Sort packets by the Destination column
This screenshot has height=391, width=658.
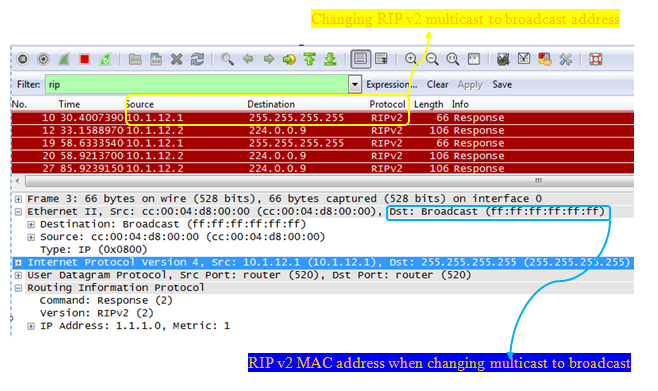[x=271, y=104]
